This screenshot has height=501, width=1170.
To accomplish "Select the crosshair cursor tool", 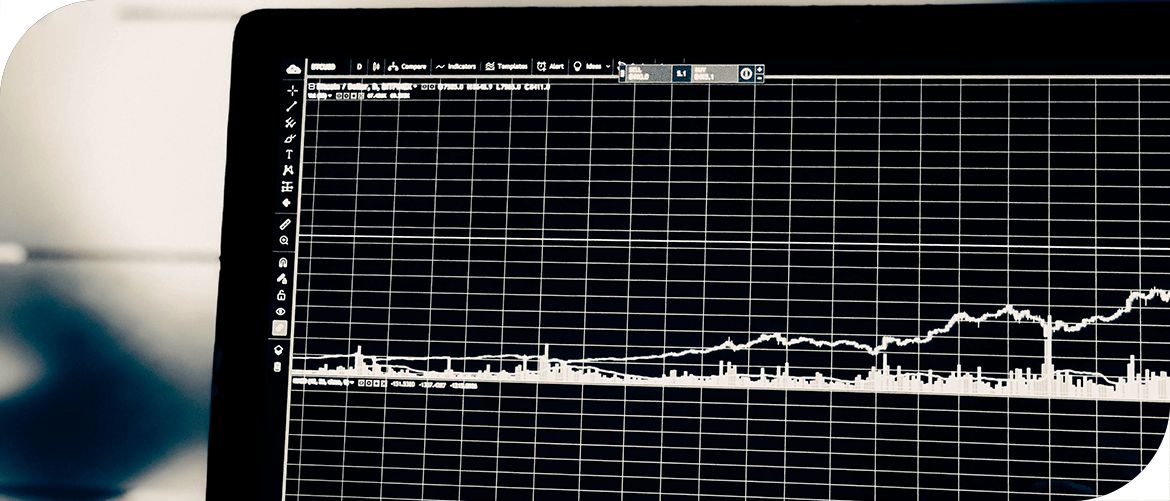I will (x=292, y=90).
